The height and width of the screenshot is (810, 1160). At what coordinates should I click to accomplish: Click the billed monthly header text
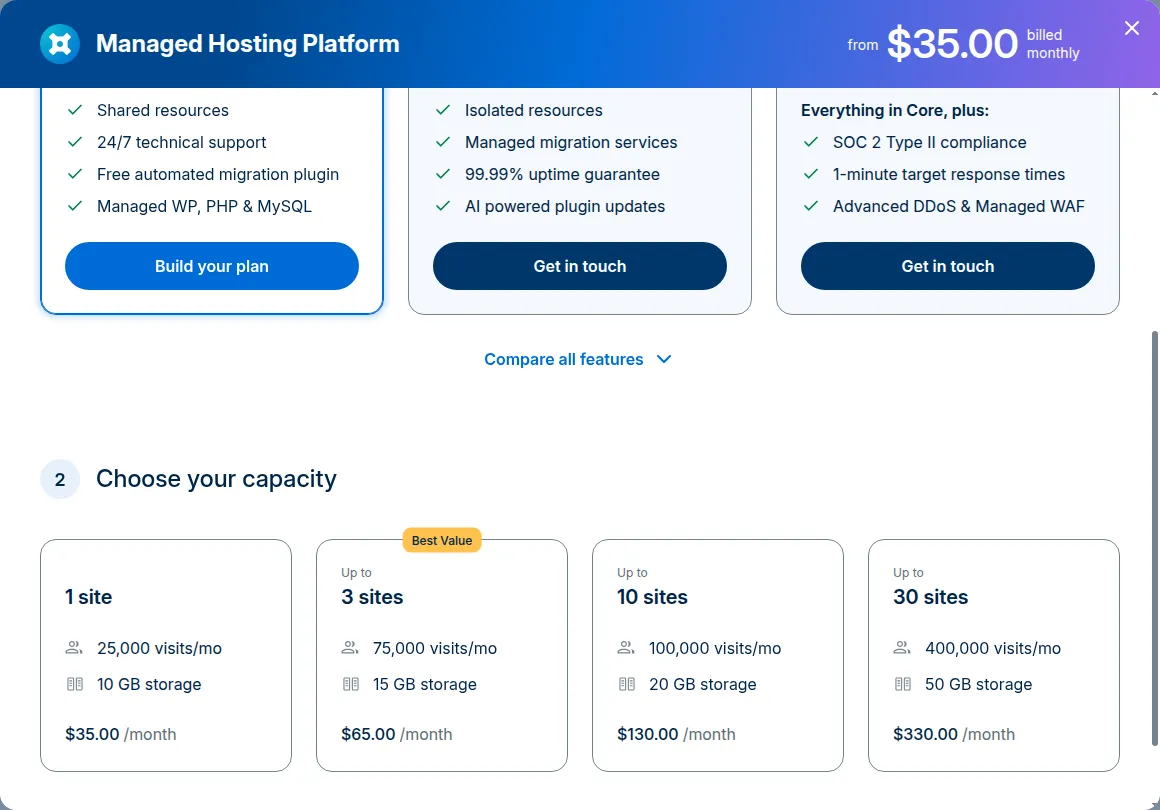pos(1053,44)
